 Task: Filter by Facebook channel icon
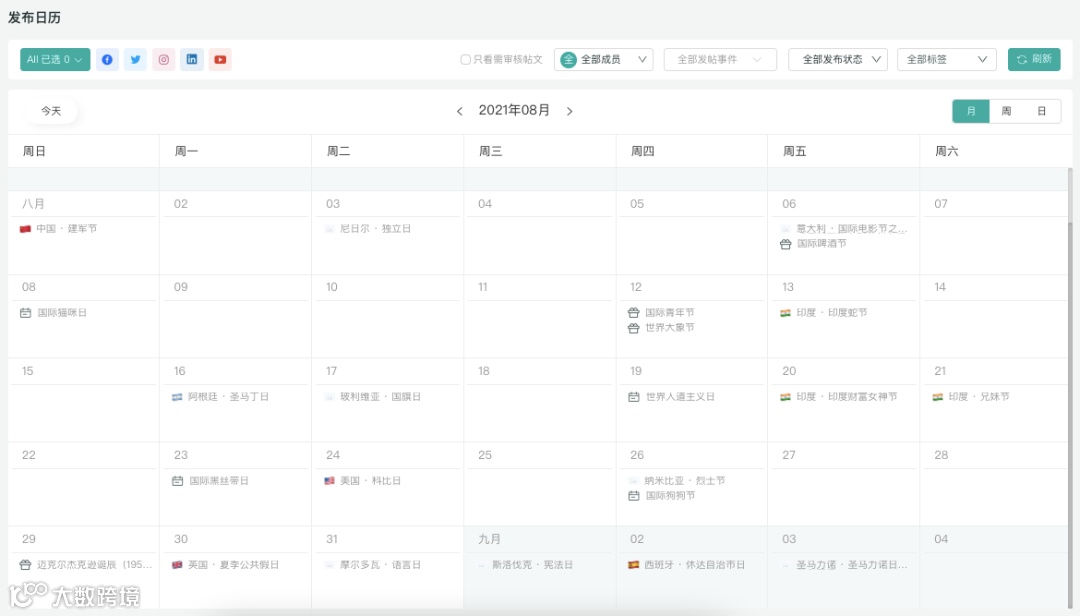point(107,60)
